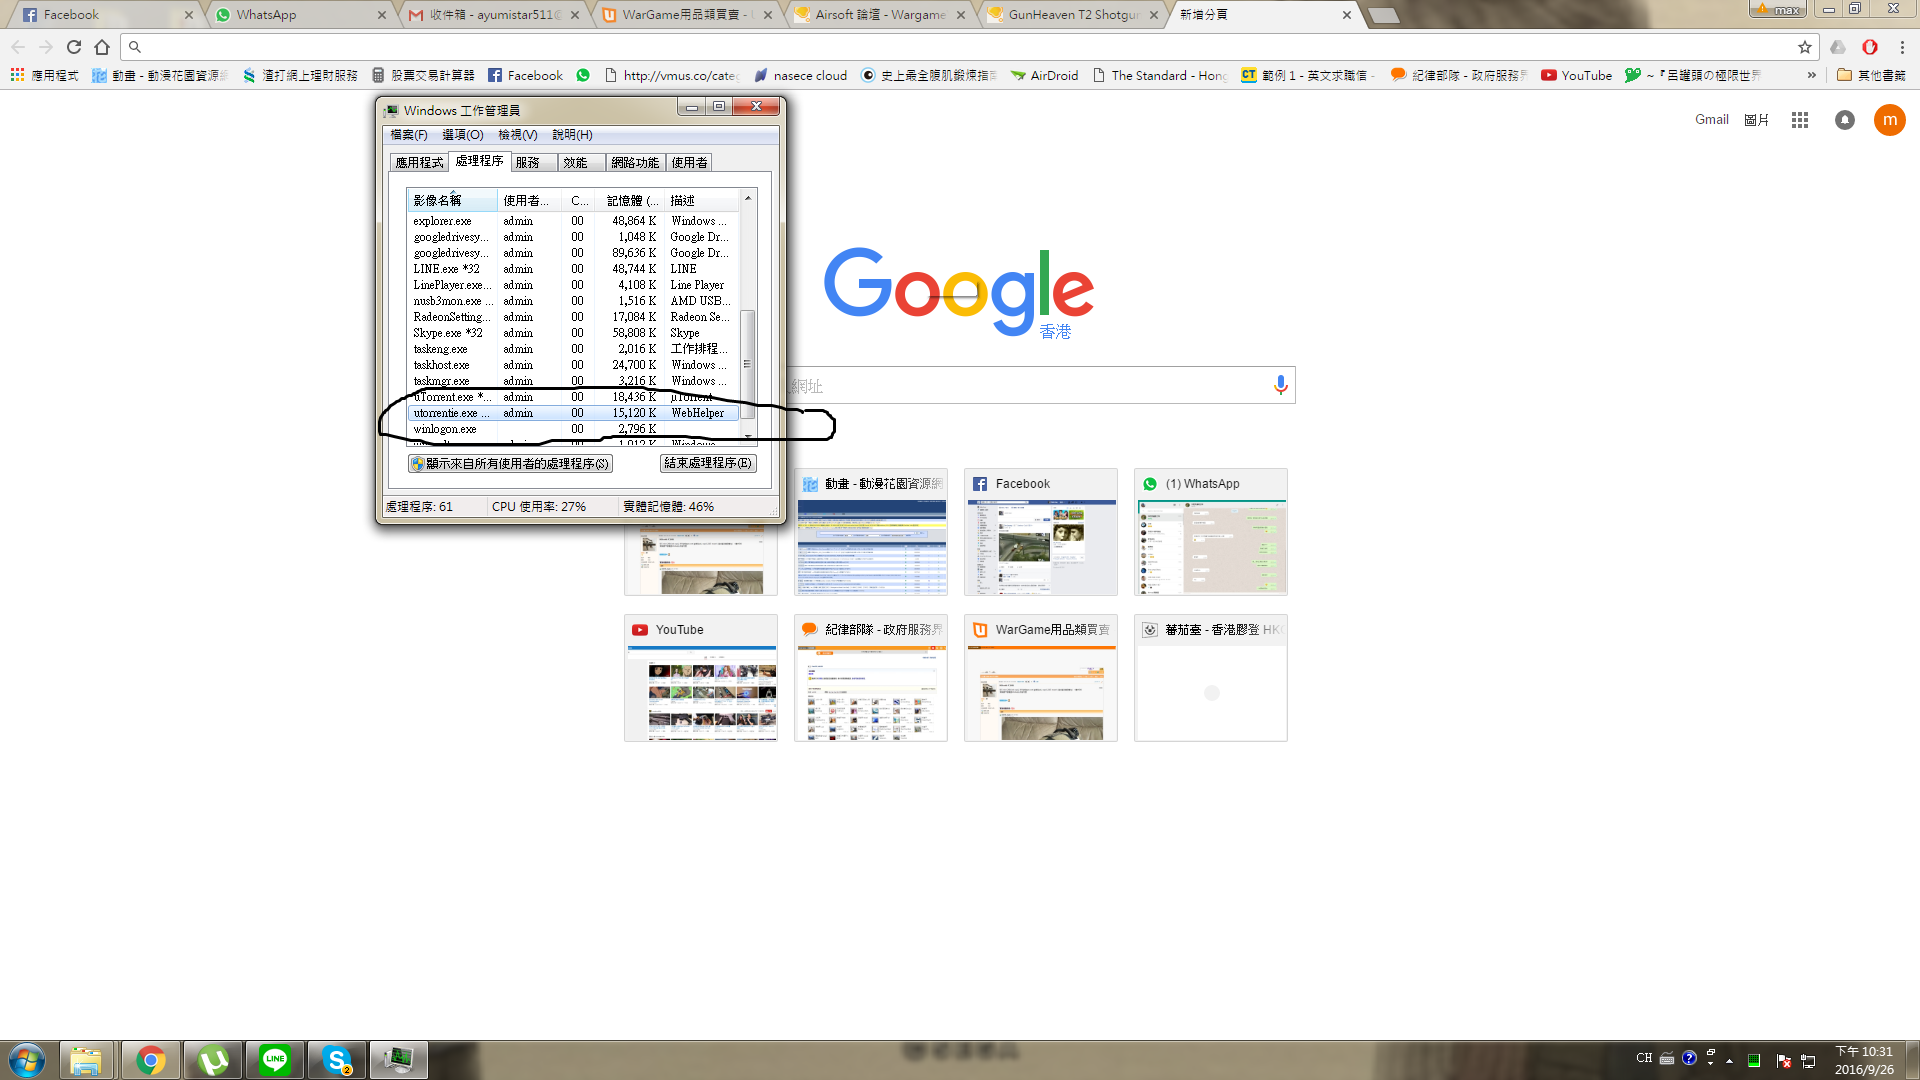Expand the hidden bookmarks overflow chevron
The image size is (1920, 1080).
pyautogui.click(x=1811, y=75)
